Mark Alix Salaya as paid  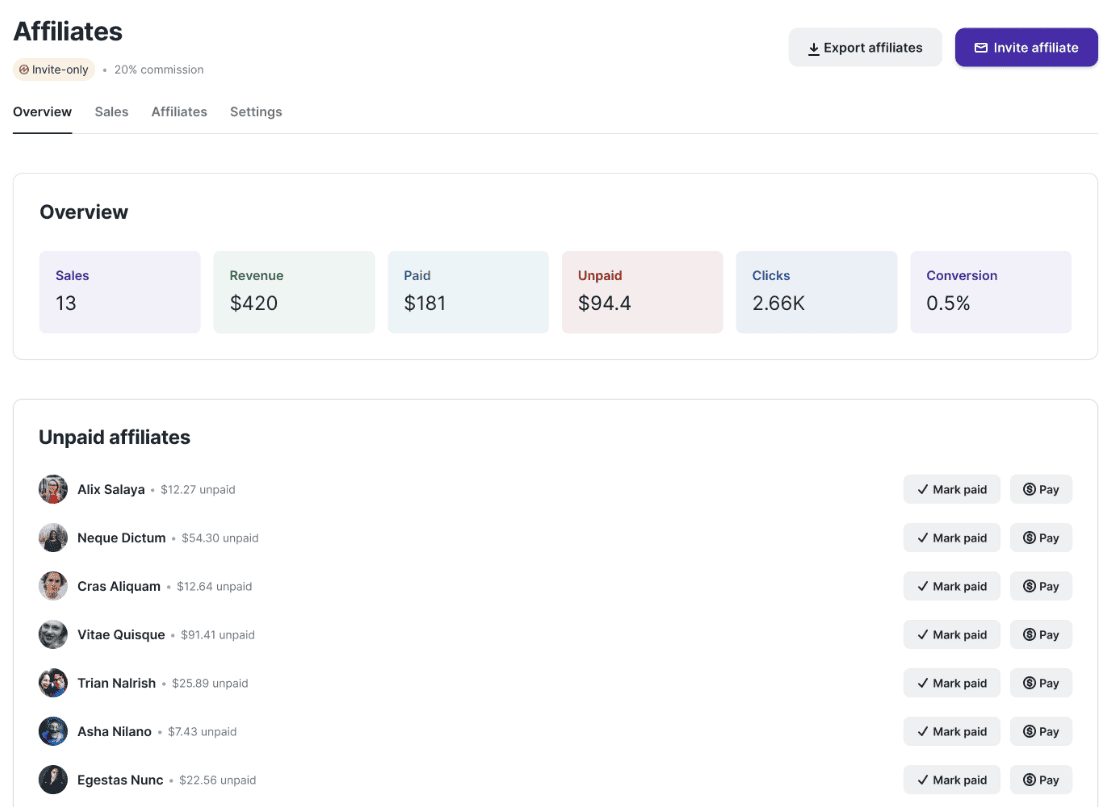(951, 490)
